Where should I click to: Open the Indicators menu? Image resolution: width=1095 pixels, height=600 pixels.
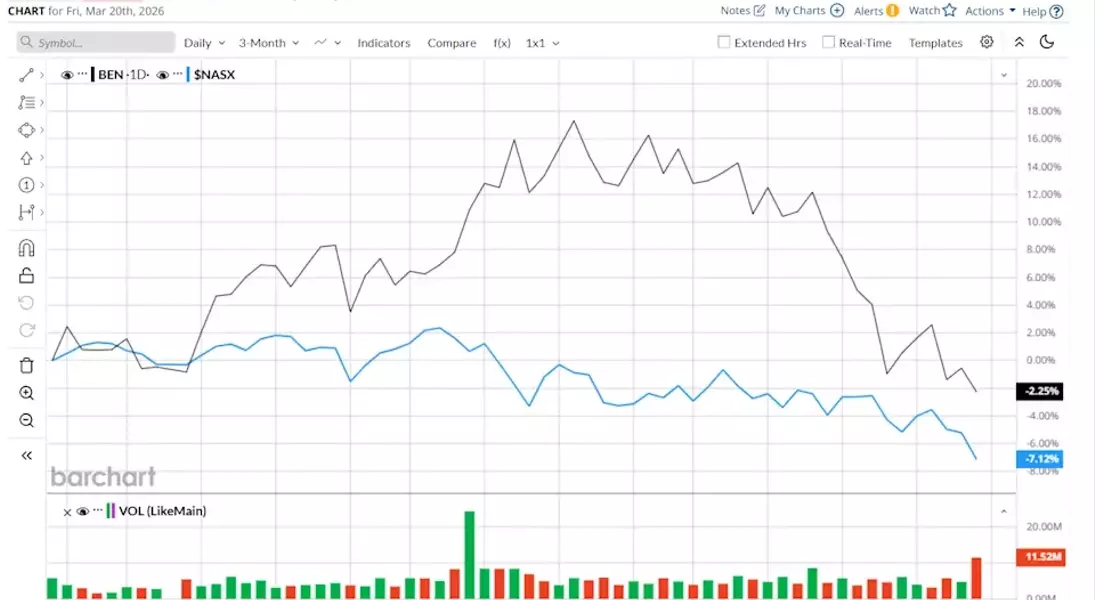point(384,43)
